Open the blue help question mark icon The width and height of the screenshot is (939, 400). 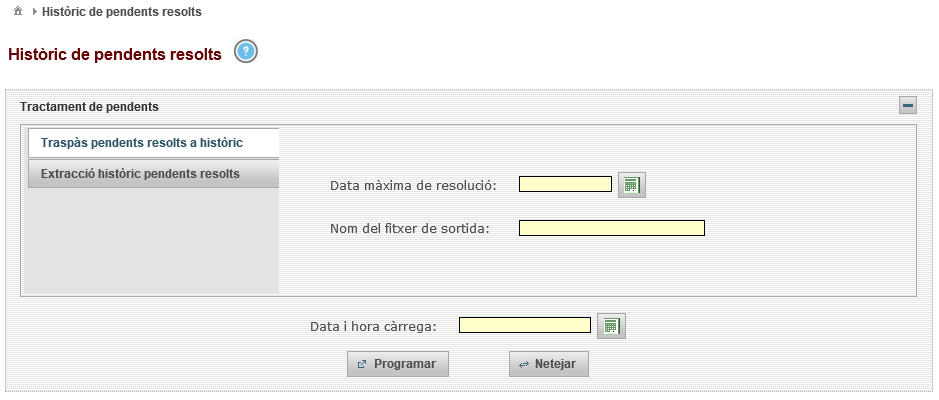246,51
